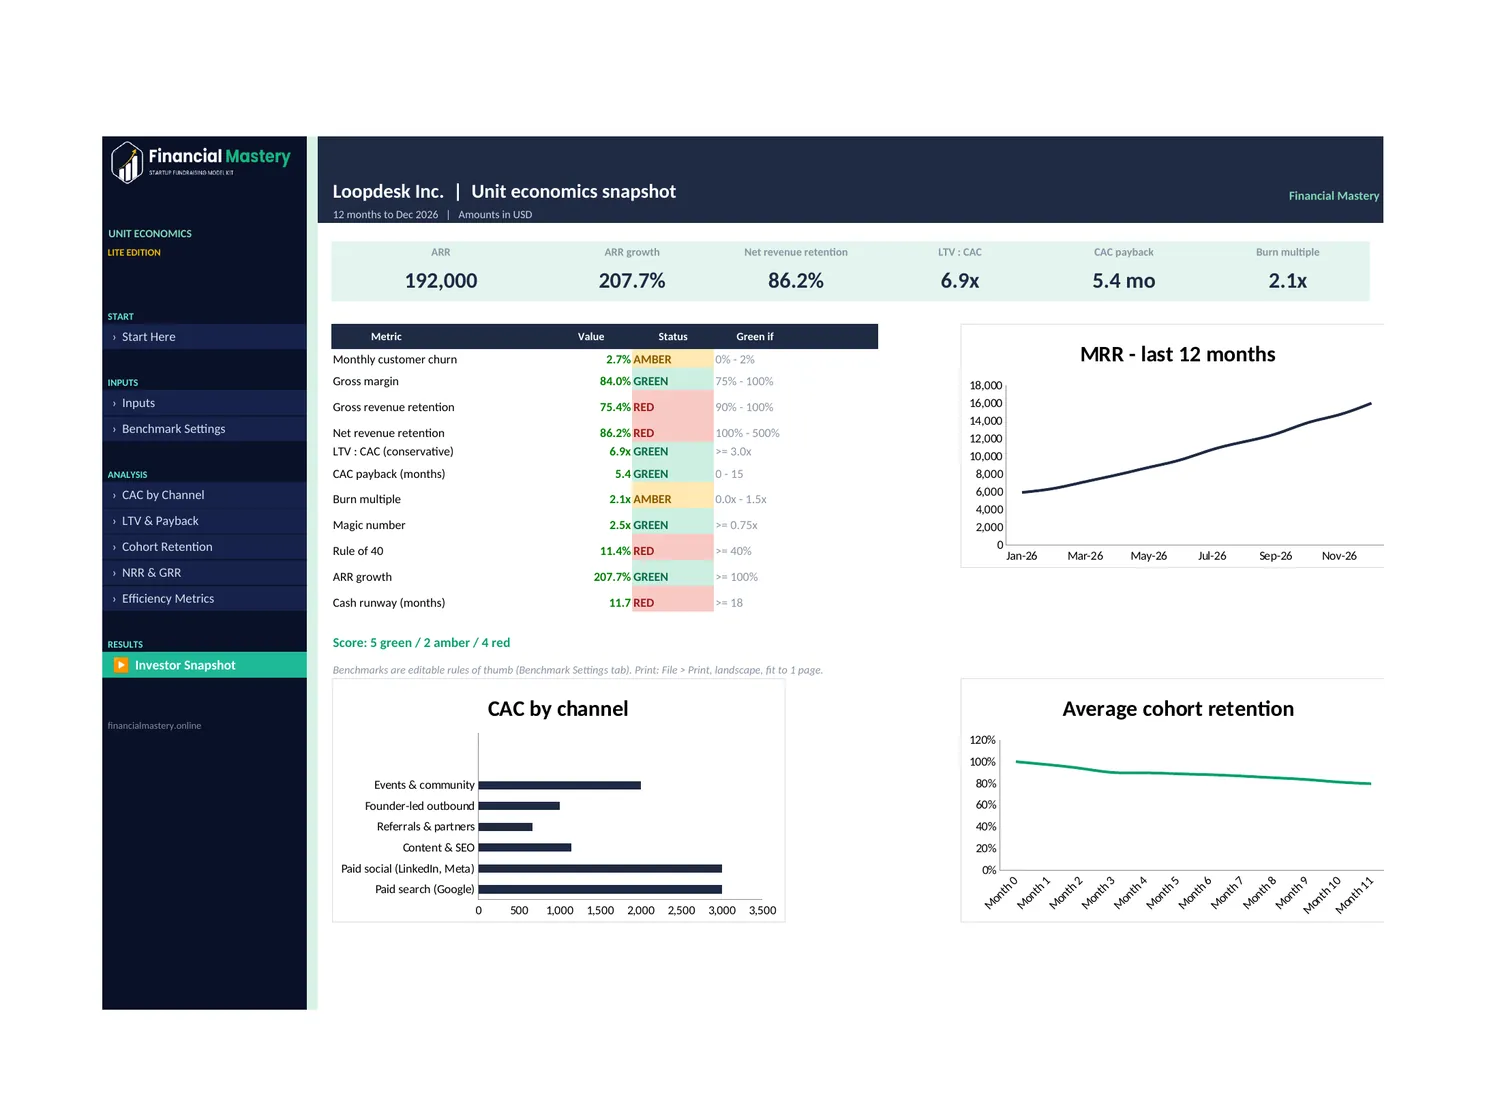Select the CAC payback value 5.4 mo
1500x1100 pixels.
pos(1124,281)
